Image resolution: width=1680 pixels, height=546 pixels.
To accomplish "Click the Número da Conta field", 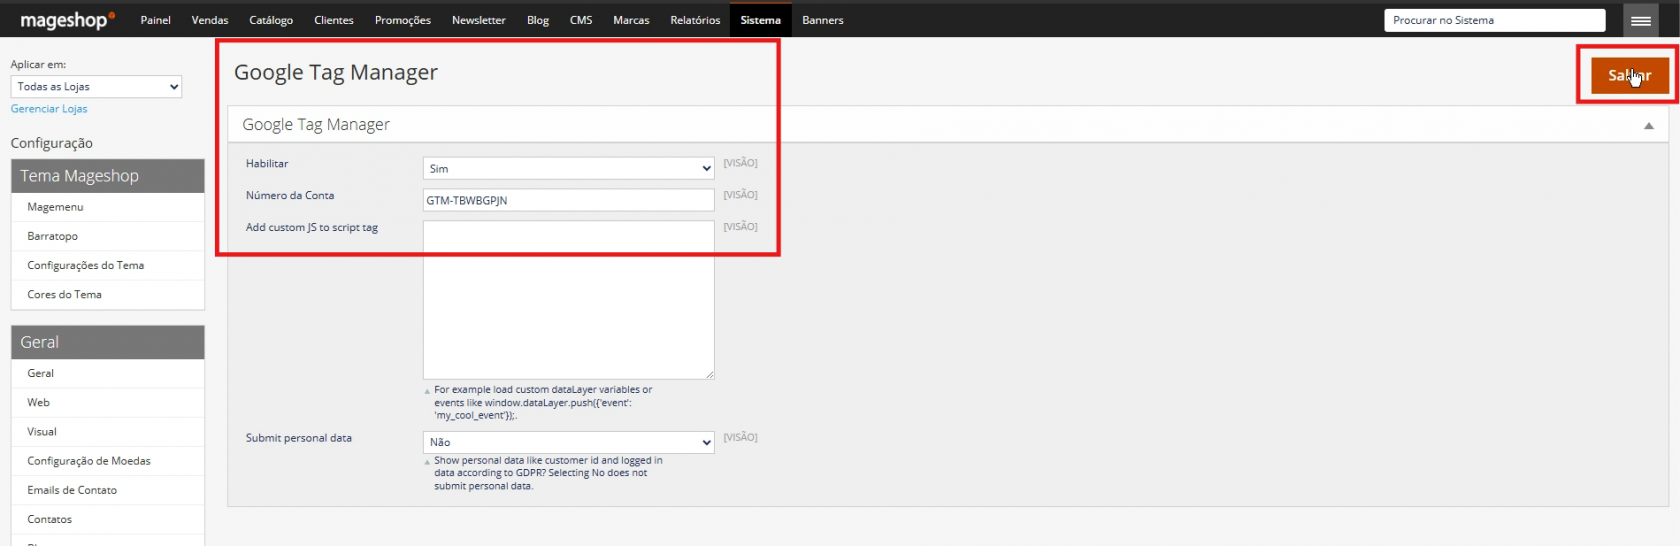I will coord(569,200).
